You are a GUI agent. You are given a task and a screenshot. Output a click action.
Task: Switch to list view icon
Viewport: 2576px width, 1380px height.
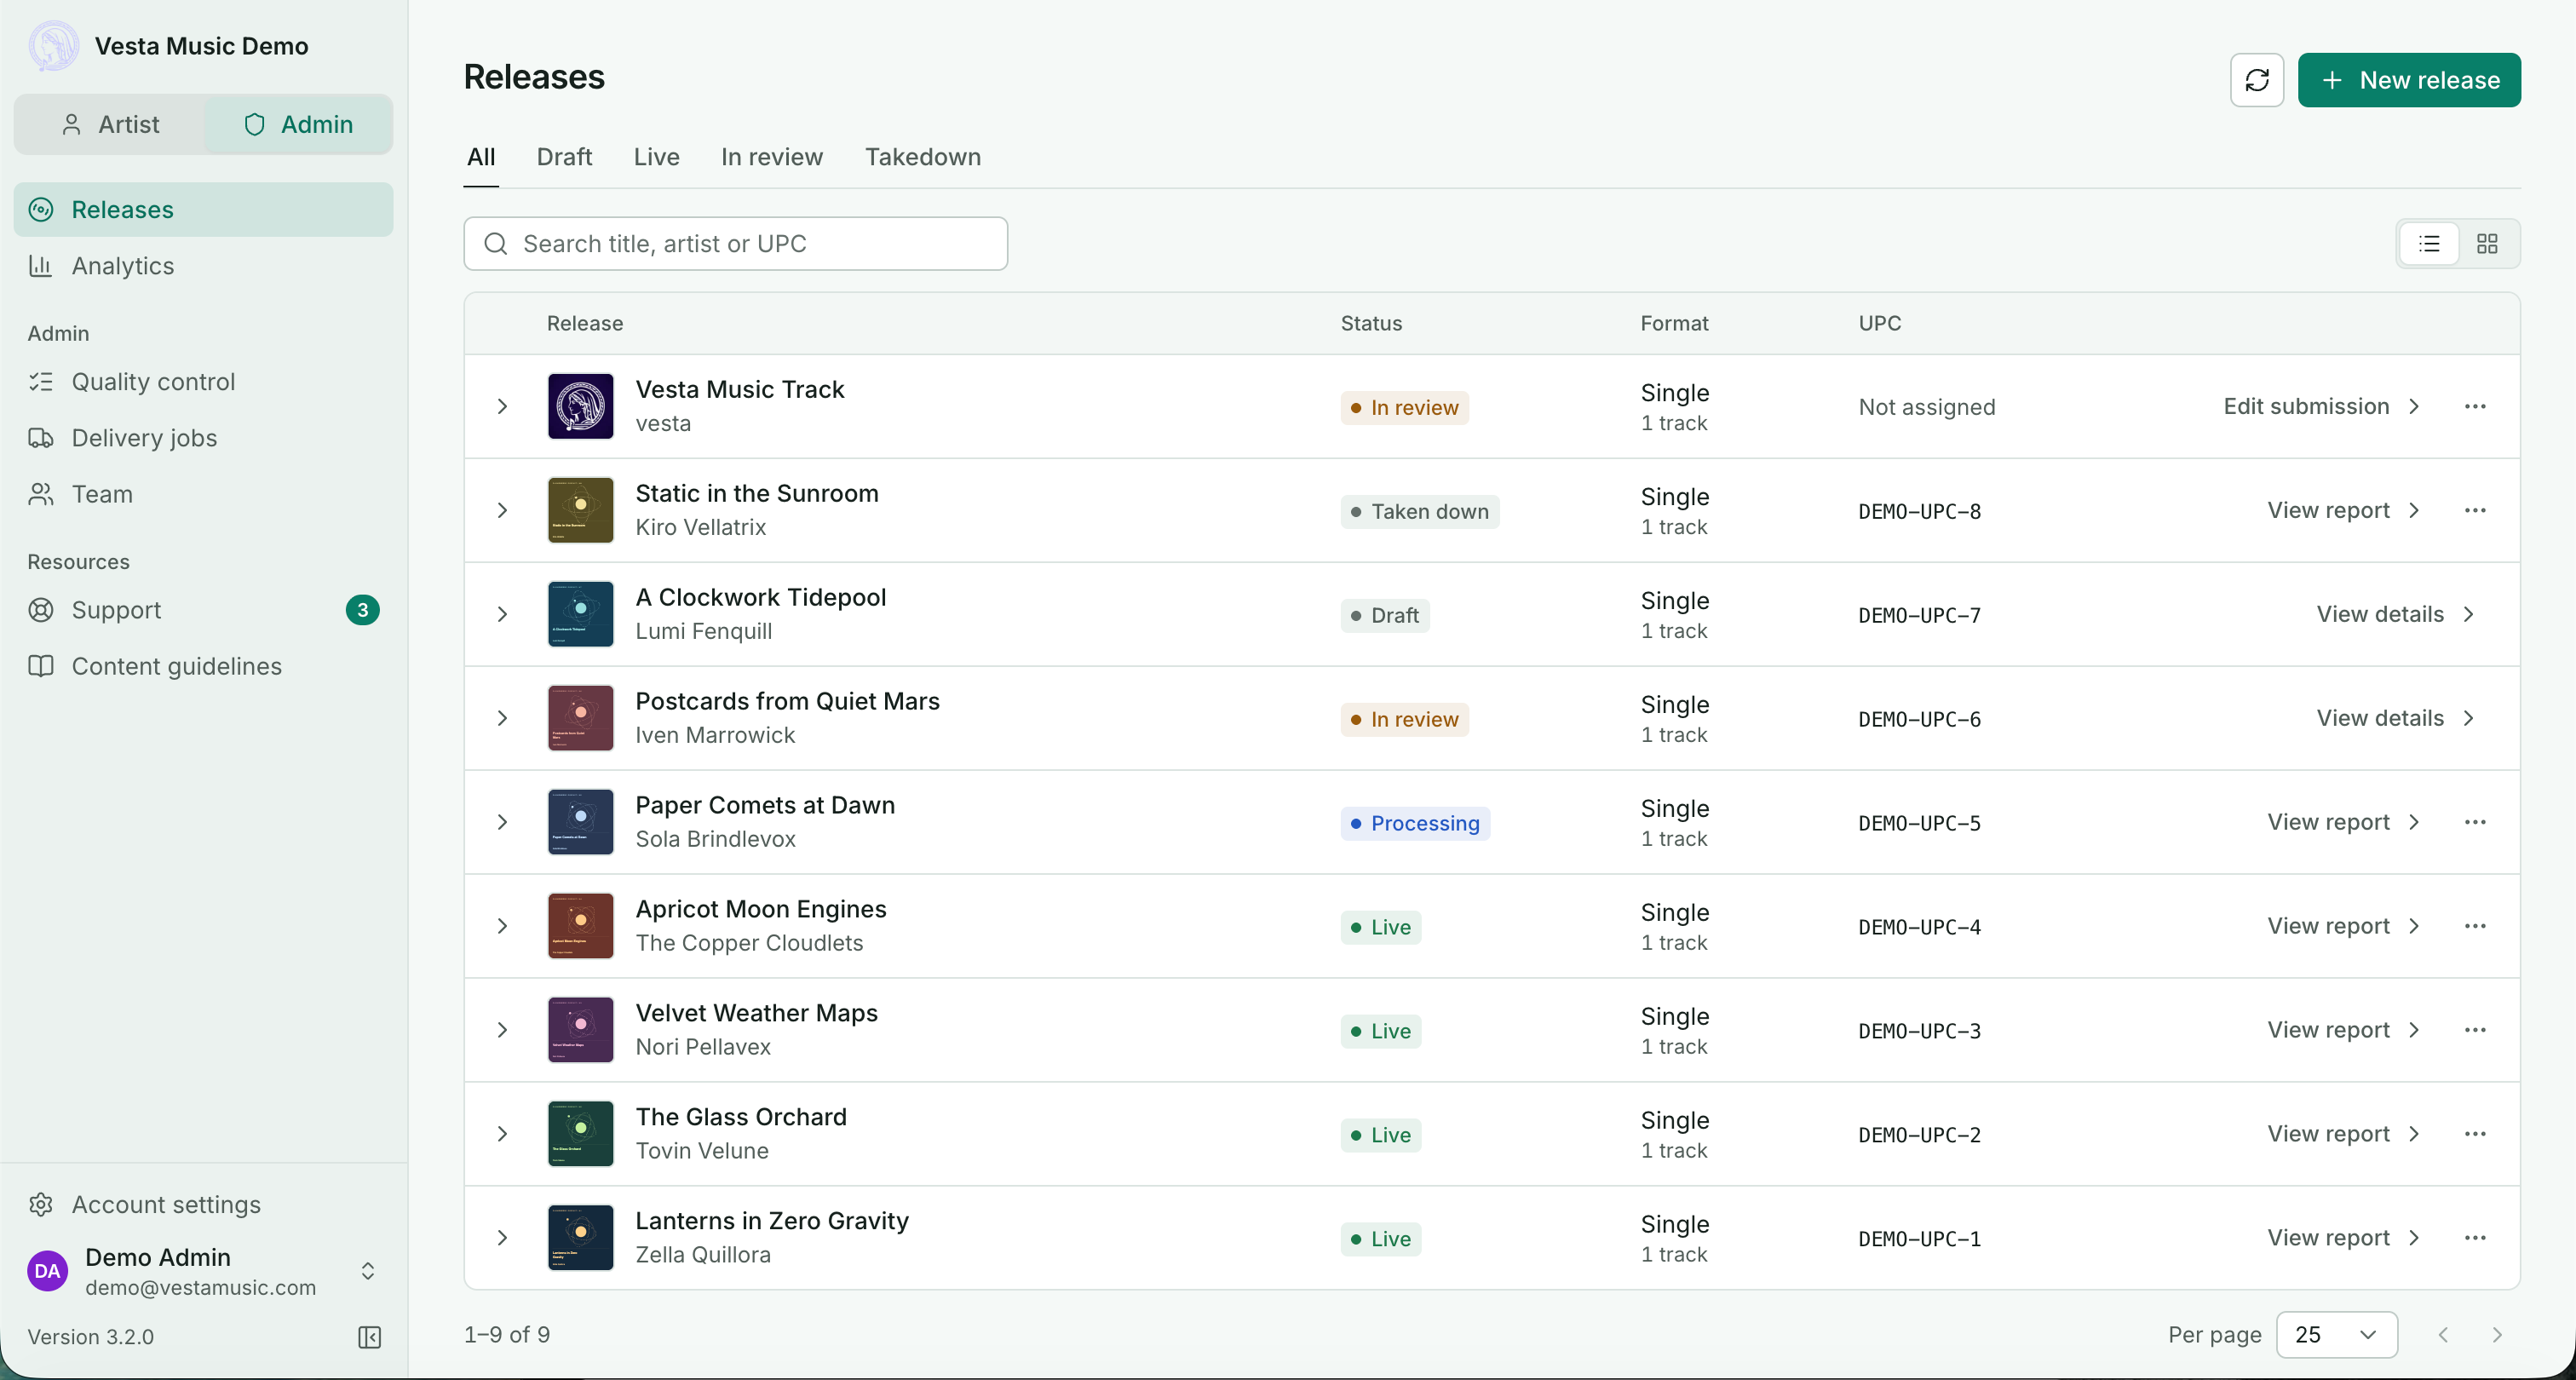(2429, 244)
